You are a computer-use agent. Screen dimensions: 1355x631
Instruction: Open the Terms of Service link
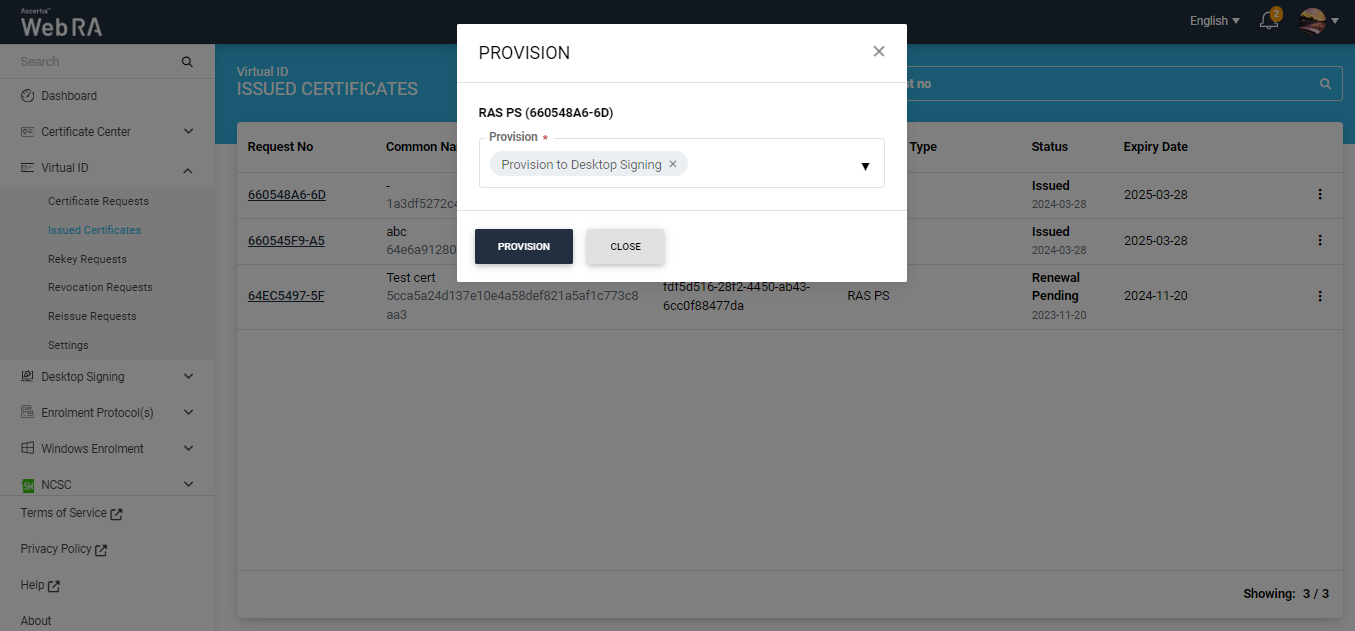tap(71, 513)
